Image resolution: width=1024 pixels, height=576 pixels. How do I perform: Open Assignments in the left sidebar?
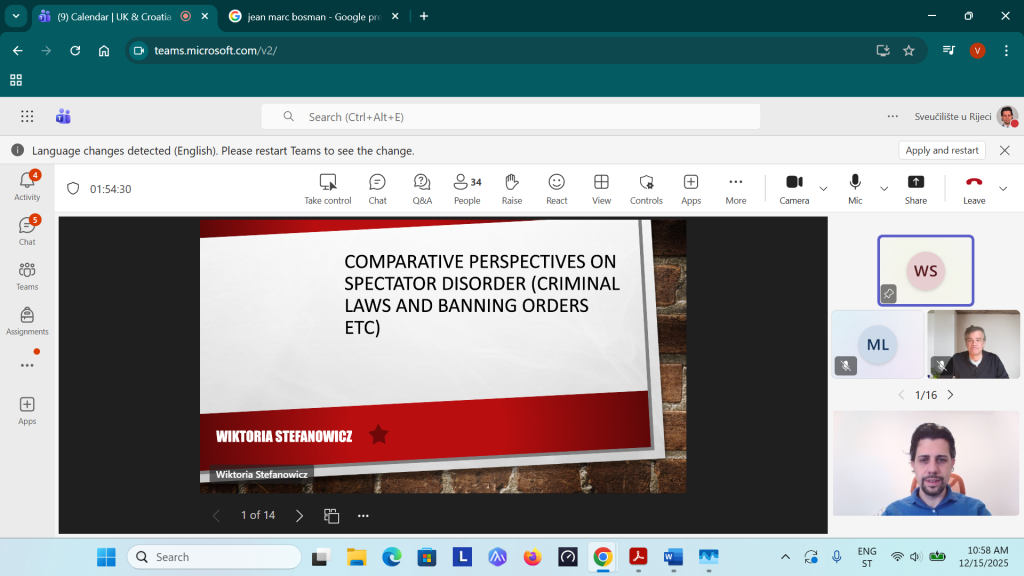(x=27, y=320)
